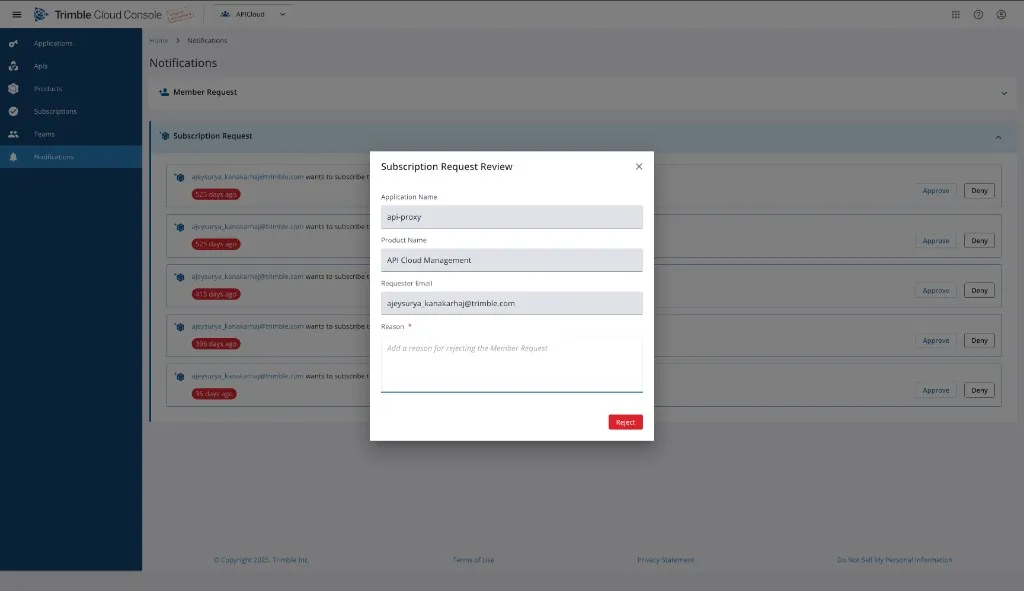The width and height of the screenshot is (1024, 591).
Task: Click the Notifications page heading
Action: pyautogui.click(x=183, y=63)
